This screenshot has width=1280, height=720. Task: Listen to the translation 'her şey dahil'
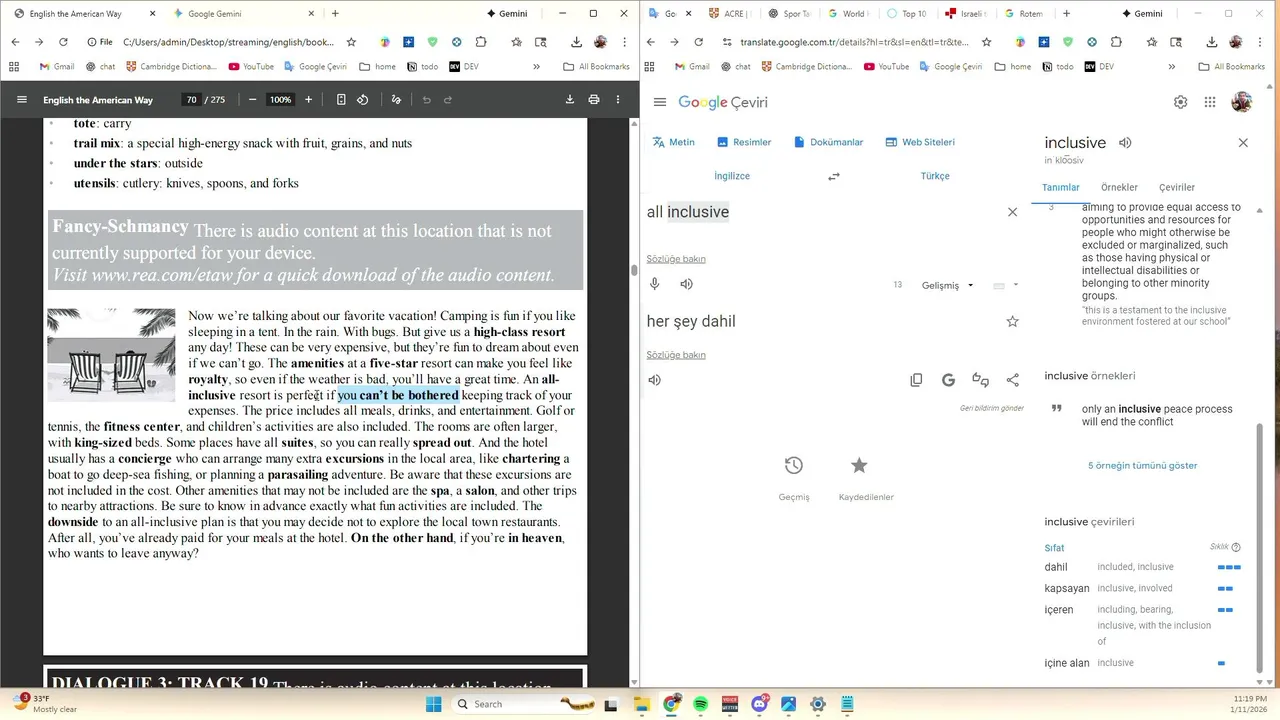click(x=655, y=380)
